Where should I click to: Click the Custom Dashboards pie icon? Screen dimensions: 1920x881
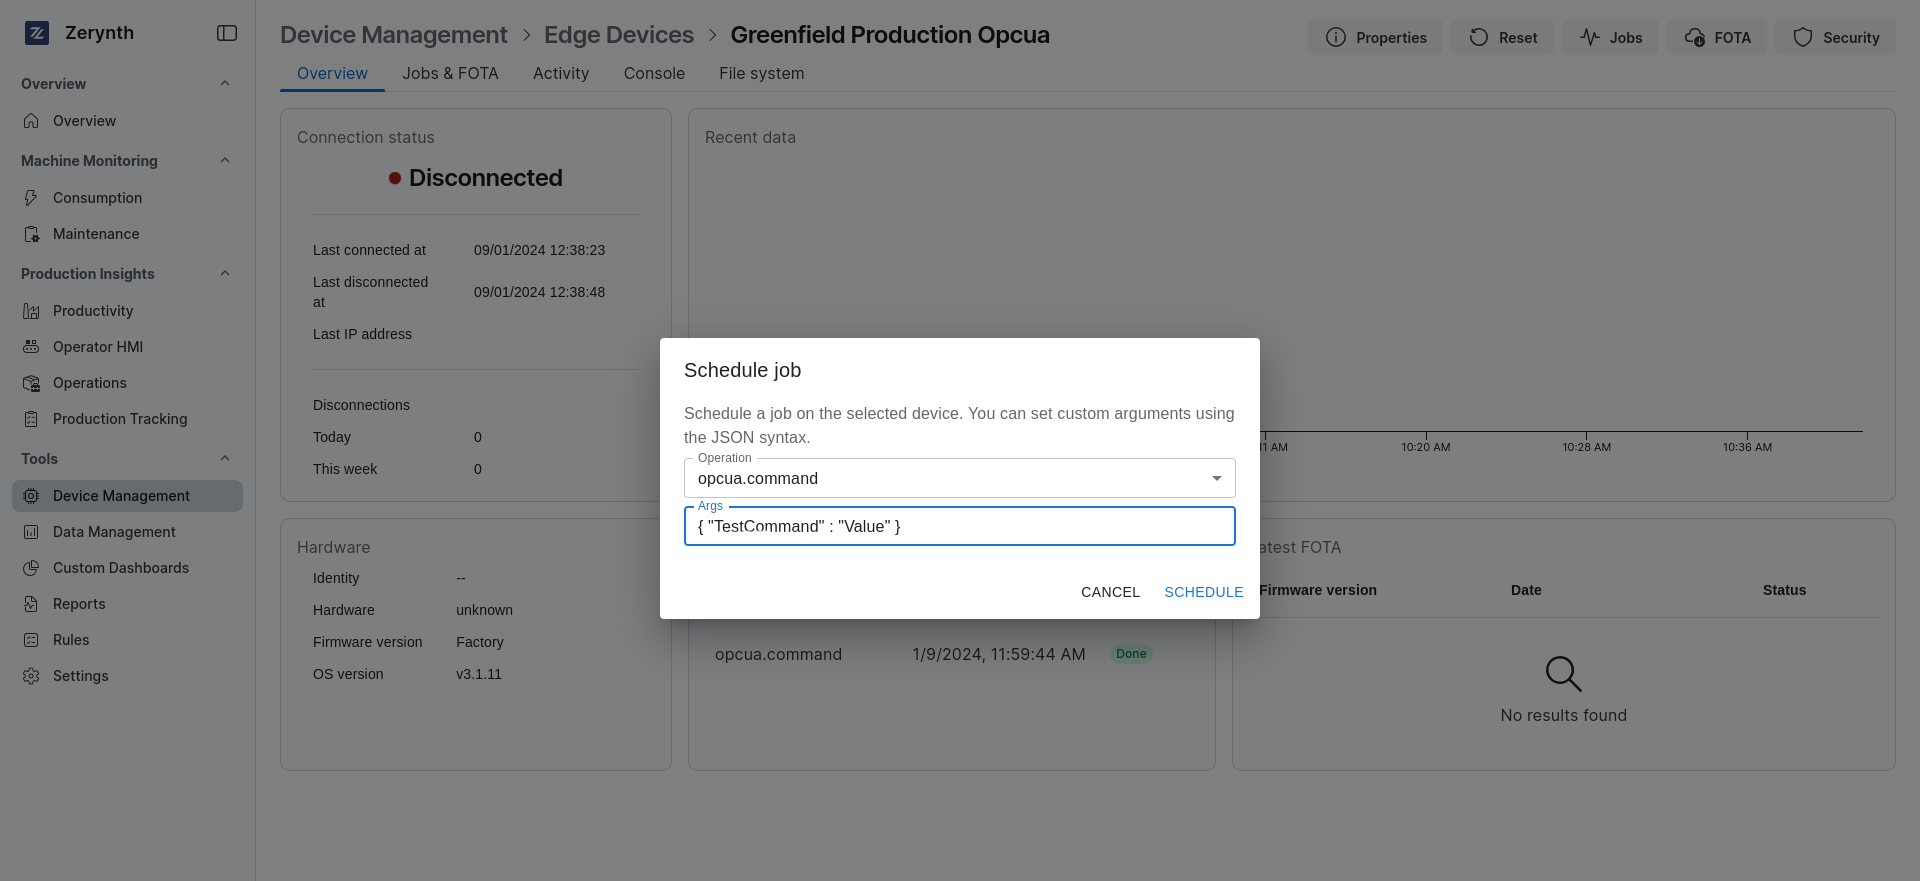click(31, 568)
